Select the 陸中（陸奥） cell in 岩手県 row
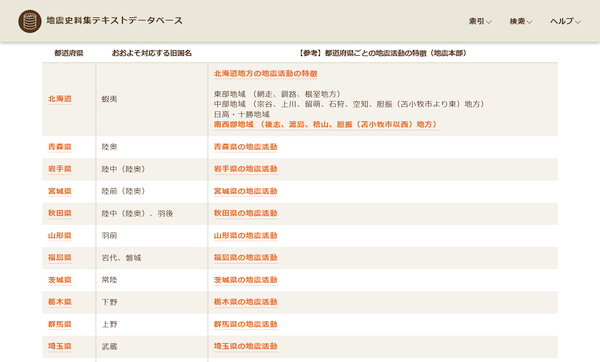Viewport: 600px width, 362px height. coord(123,169)
